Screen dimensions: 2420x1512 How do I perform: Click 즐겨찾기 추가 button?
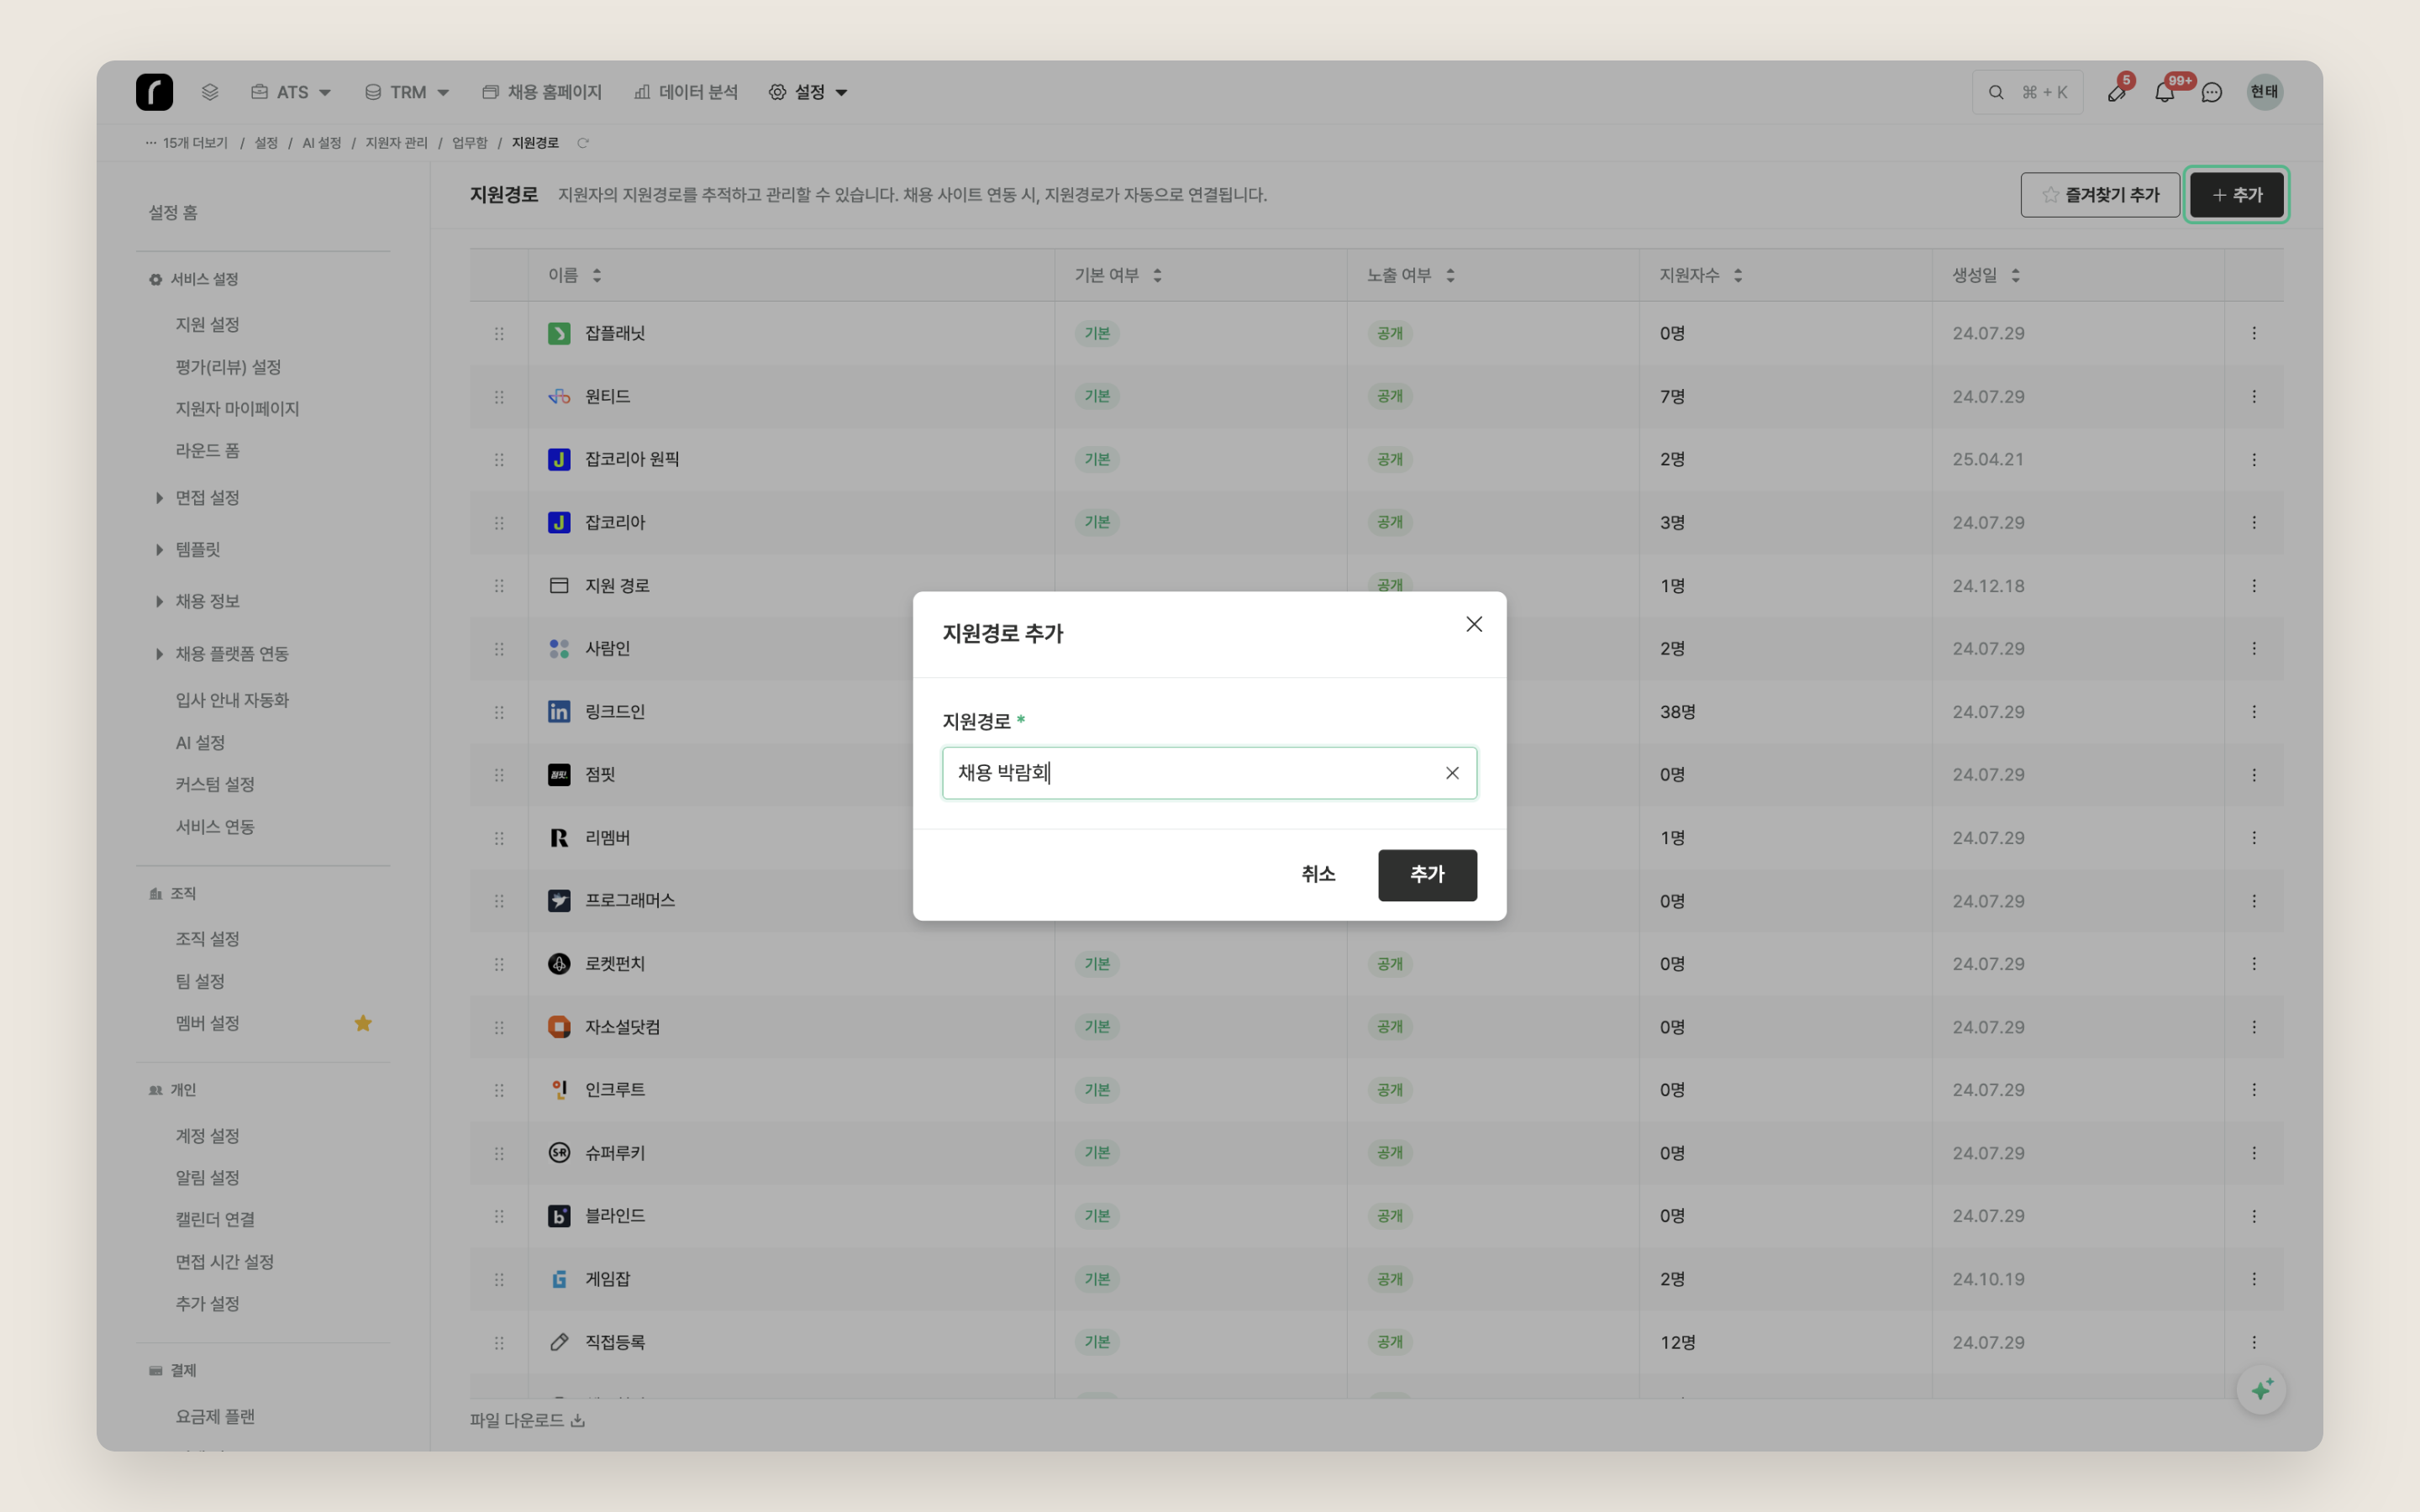pos(2100,195)
